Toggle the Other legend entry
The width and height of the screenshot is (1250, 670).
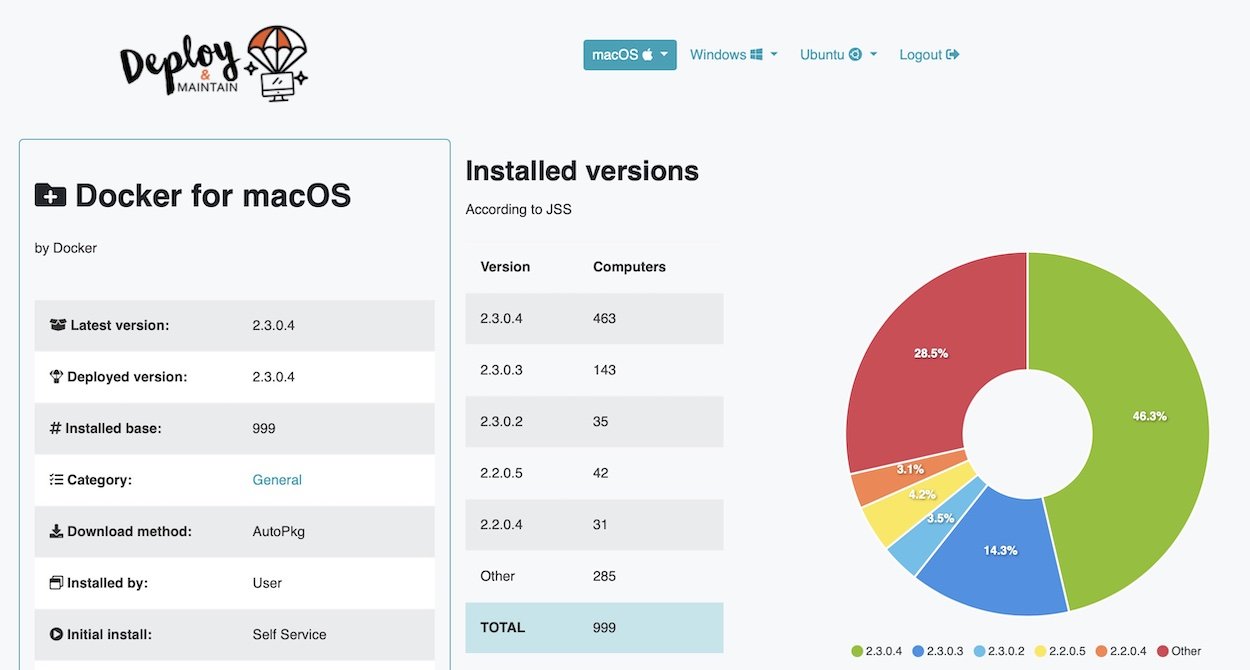[x=1179, y=651]
